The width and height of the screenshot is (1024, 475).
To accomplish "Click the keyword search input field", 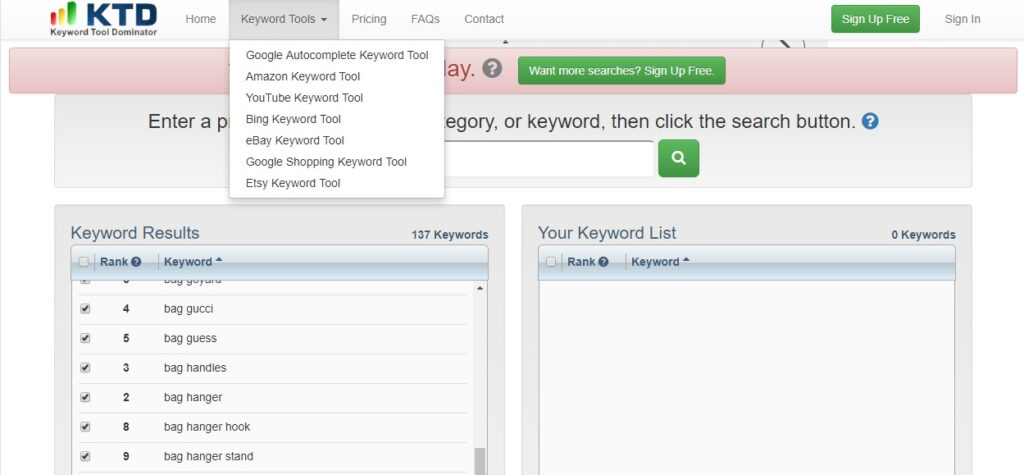I will [549, 158].
